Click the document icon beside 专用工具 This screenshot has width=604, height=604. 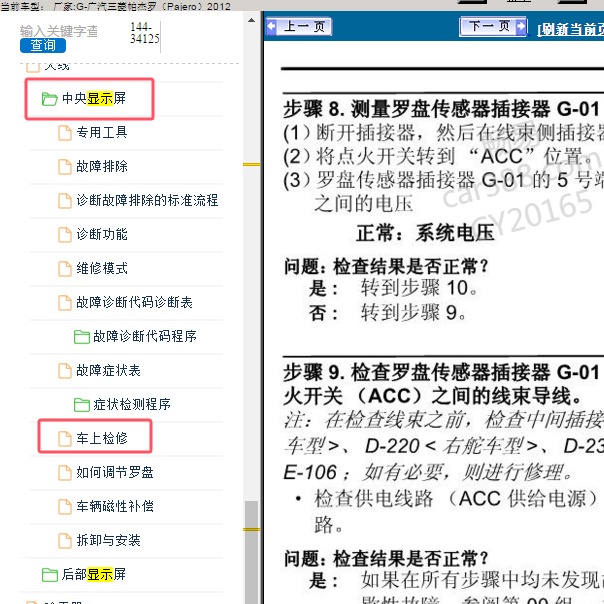[65, 133]
